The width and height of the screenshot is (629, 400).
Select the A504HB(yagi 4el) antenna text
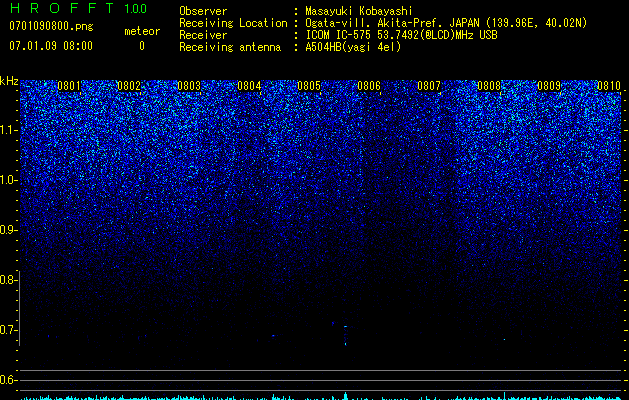[353, 47]
